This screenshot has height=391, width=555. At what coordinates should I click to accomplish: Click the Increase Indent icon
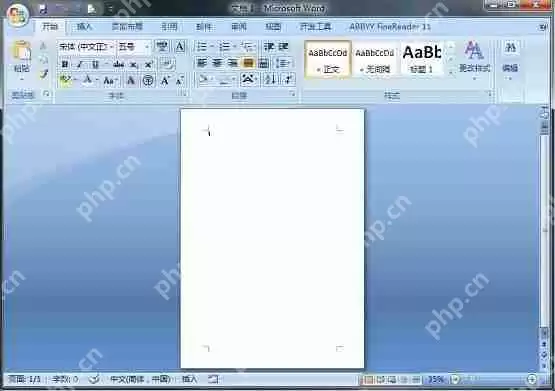pyautogui.click(x=284, y=46)
